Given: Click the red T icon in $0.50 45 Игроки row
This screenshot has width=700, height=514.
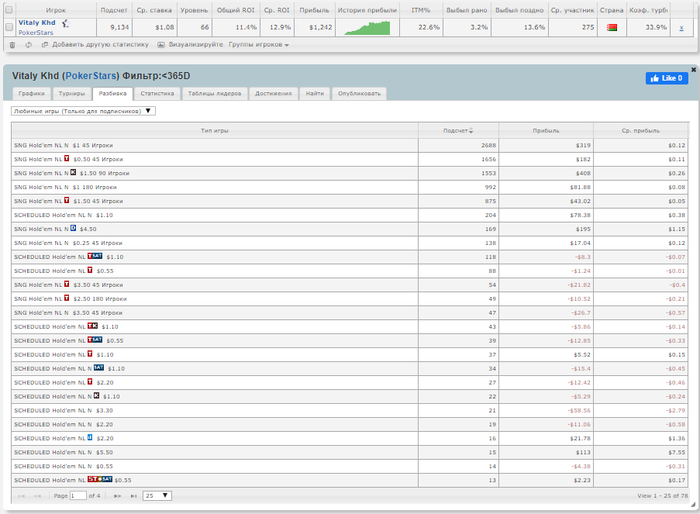Looking at the screenshot, I should (x=67, y=159).
